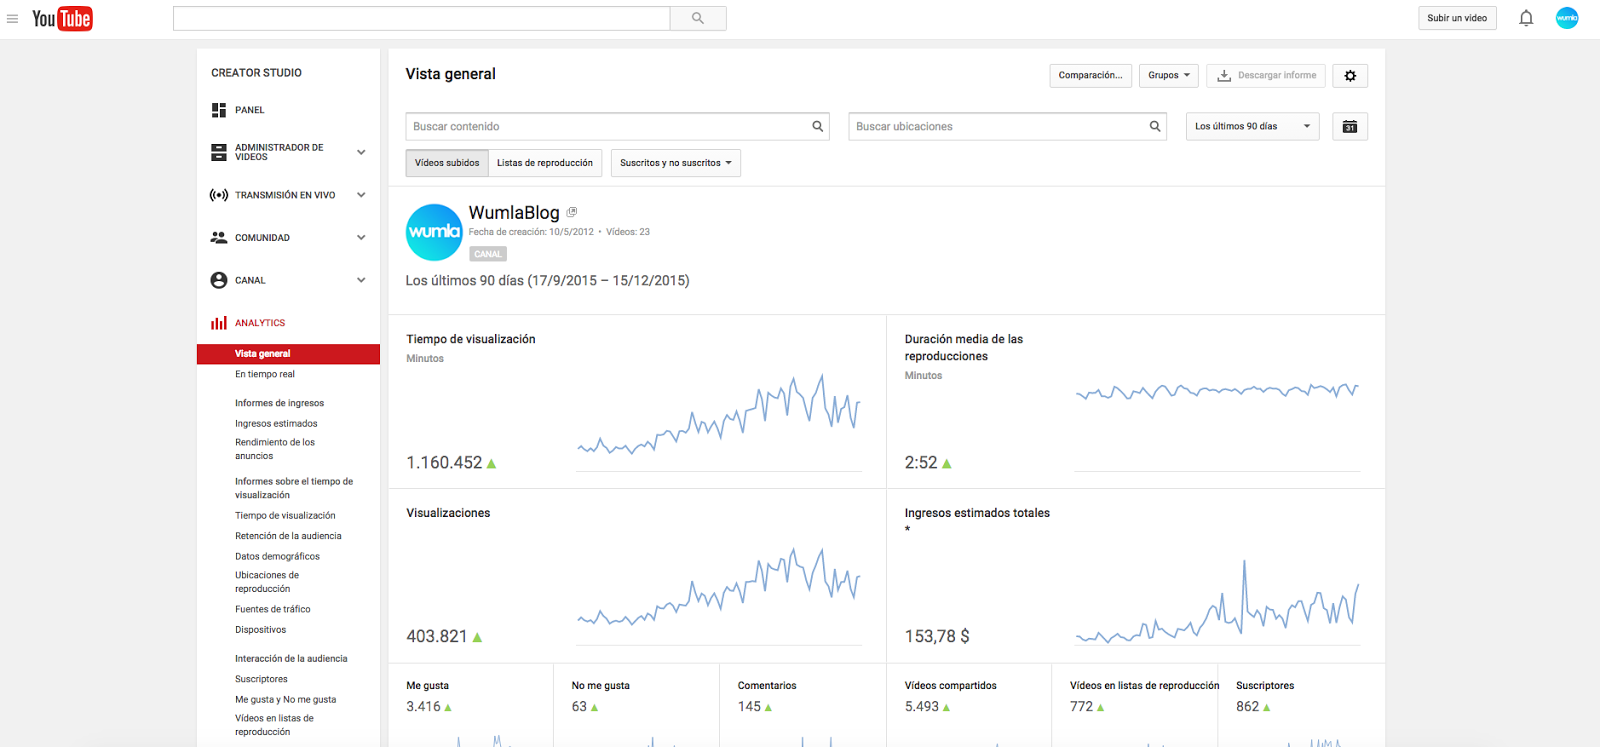Focus the Buscar ubicaciones field

(x=1007, y=127)
